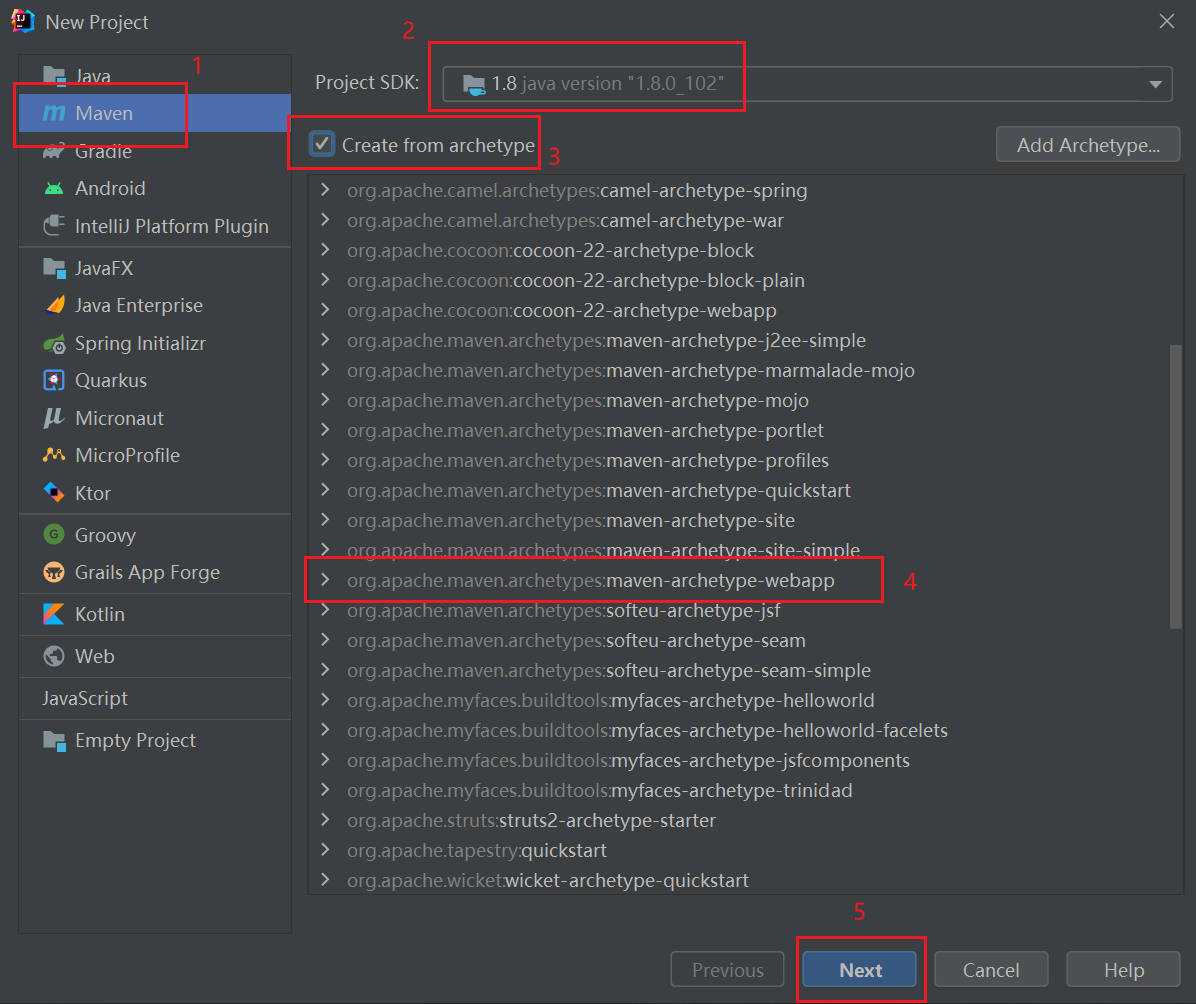Expand the maven-archetype-quickstart node

[x=326, y=490]
